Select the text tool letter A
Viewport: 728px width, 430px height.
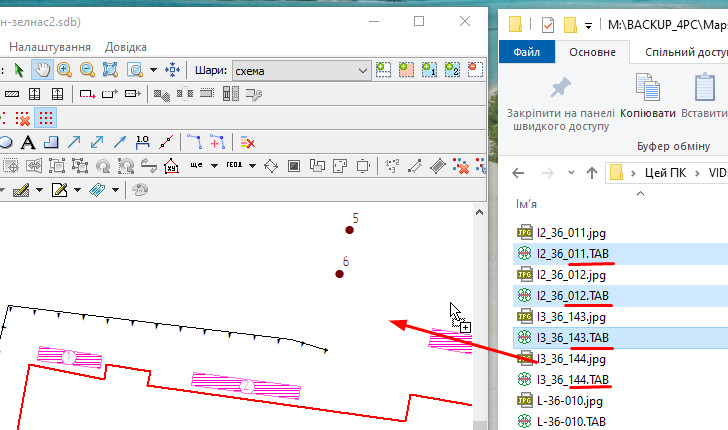[28, 142]
